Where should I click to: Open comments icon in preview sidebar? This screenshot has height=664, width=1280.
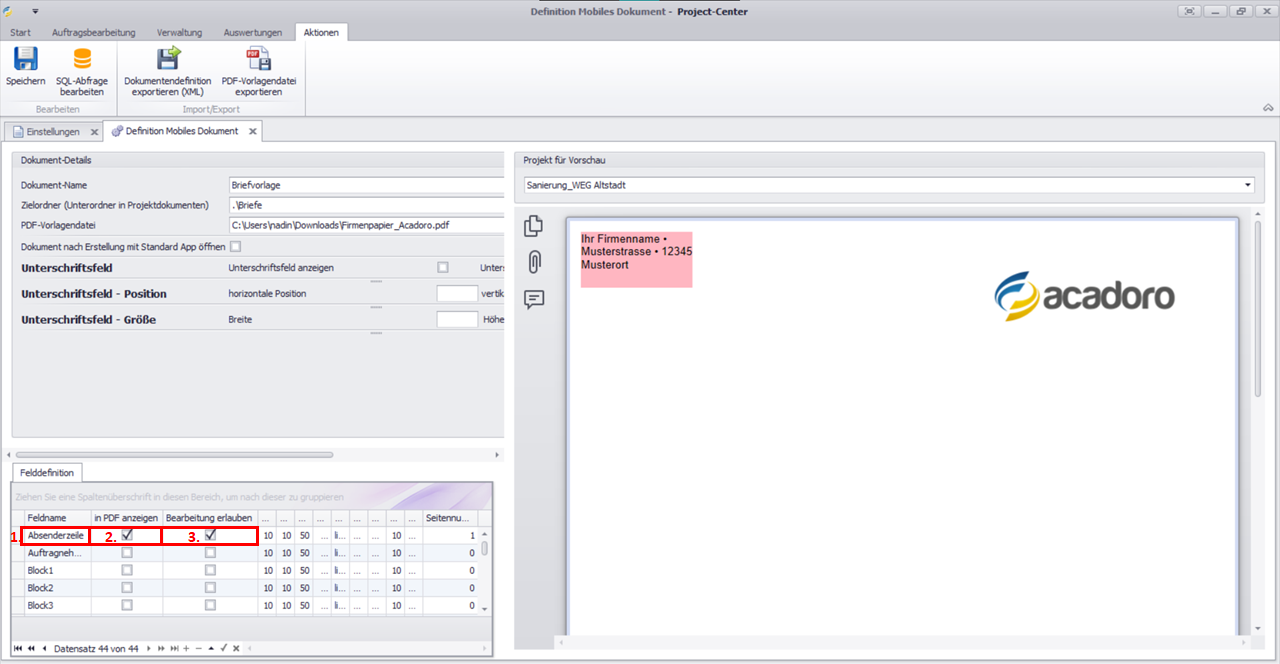(534, 299)
